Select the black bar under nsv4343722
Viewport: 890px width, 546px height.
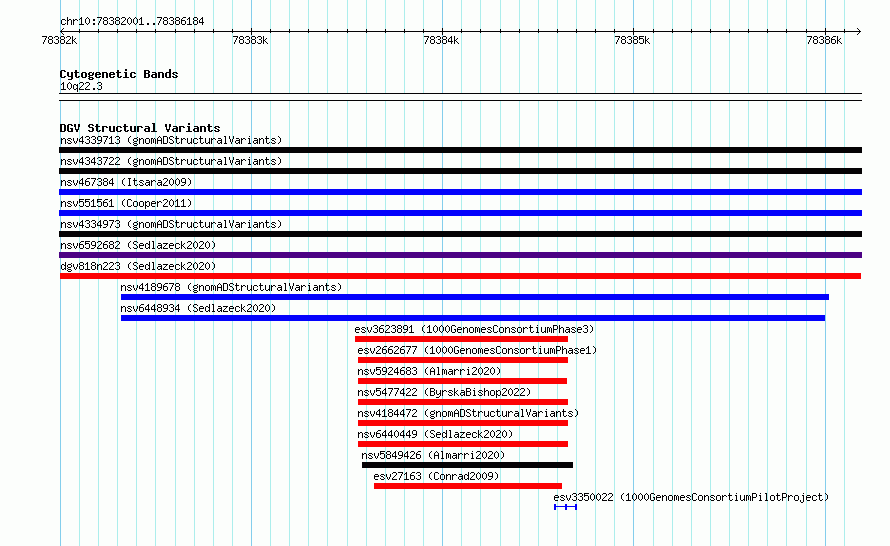tap(460, 171)
